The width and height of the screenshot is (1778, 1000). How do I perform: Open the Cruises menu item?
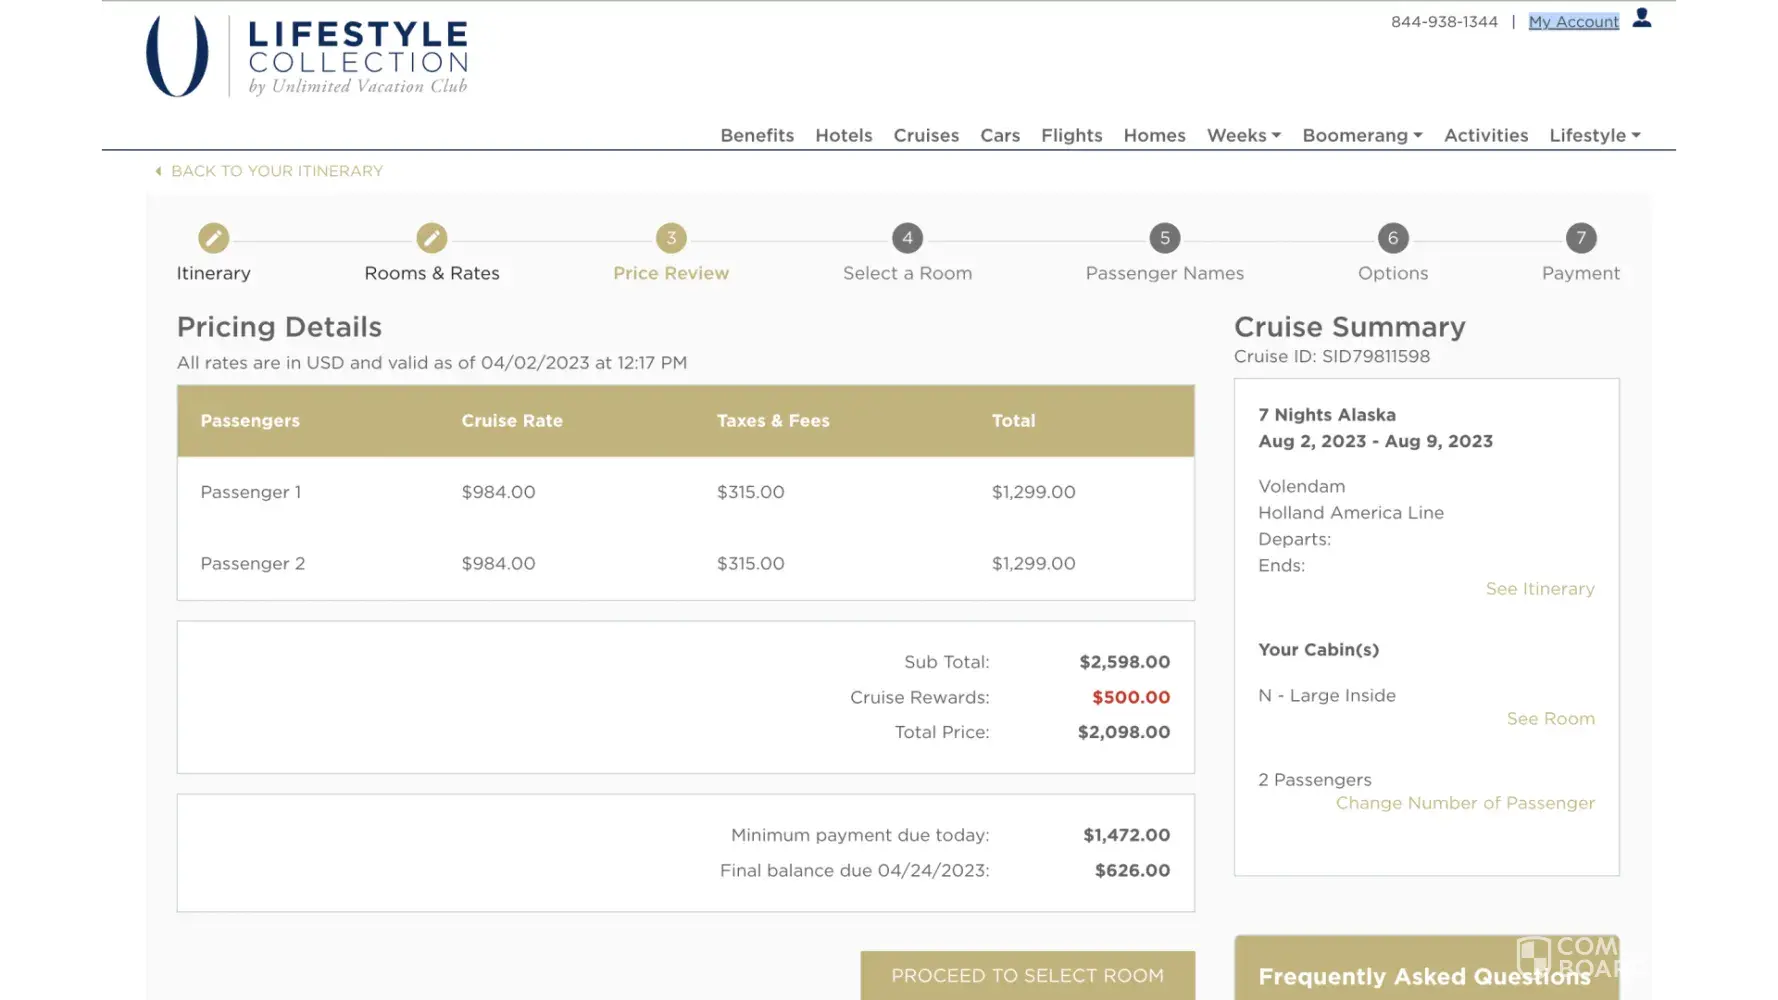pos(926,135)
